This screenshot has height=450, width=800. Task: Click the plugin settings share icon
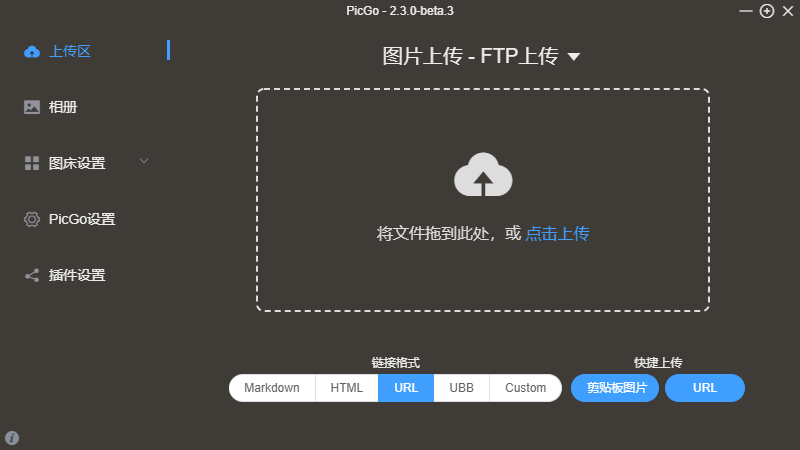tap(32, 276)
